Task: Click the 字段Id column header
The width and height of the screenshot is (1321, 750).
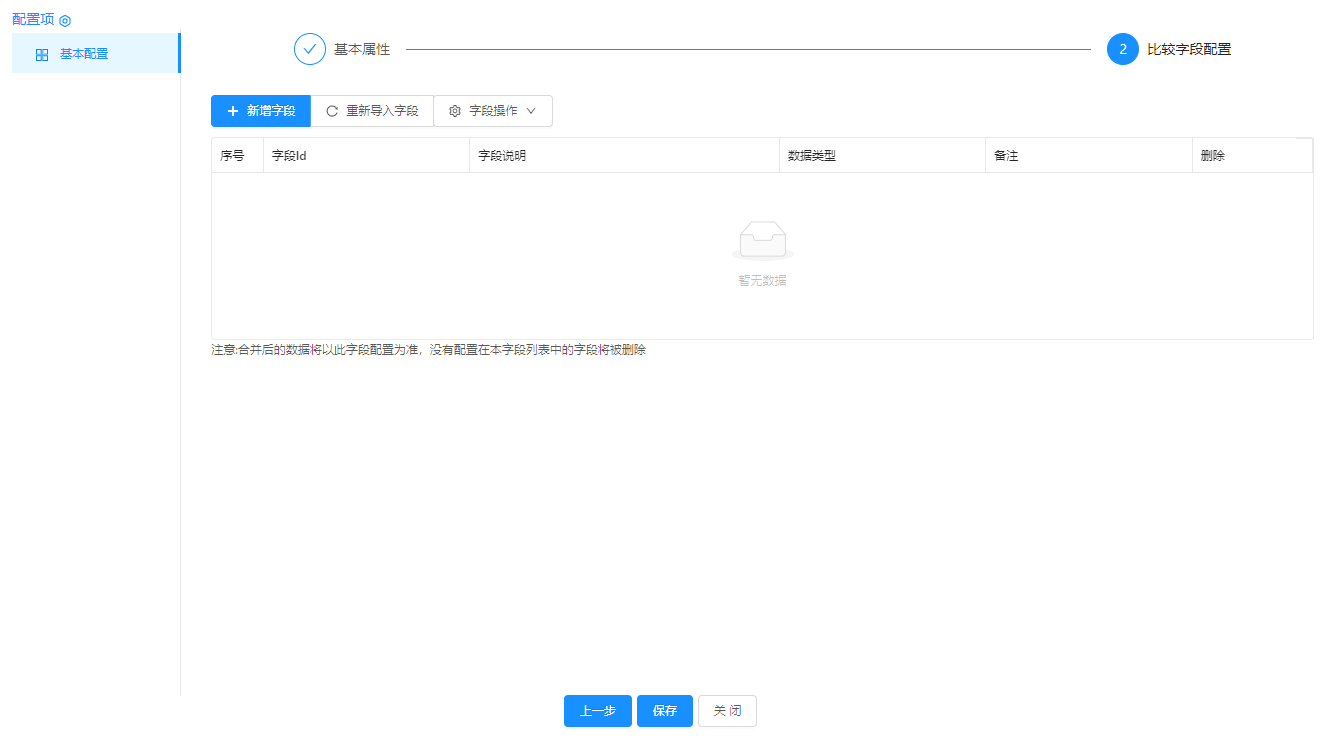Action: [x=289, y=156]
